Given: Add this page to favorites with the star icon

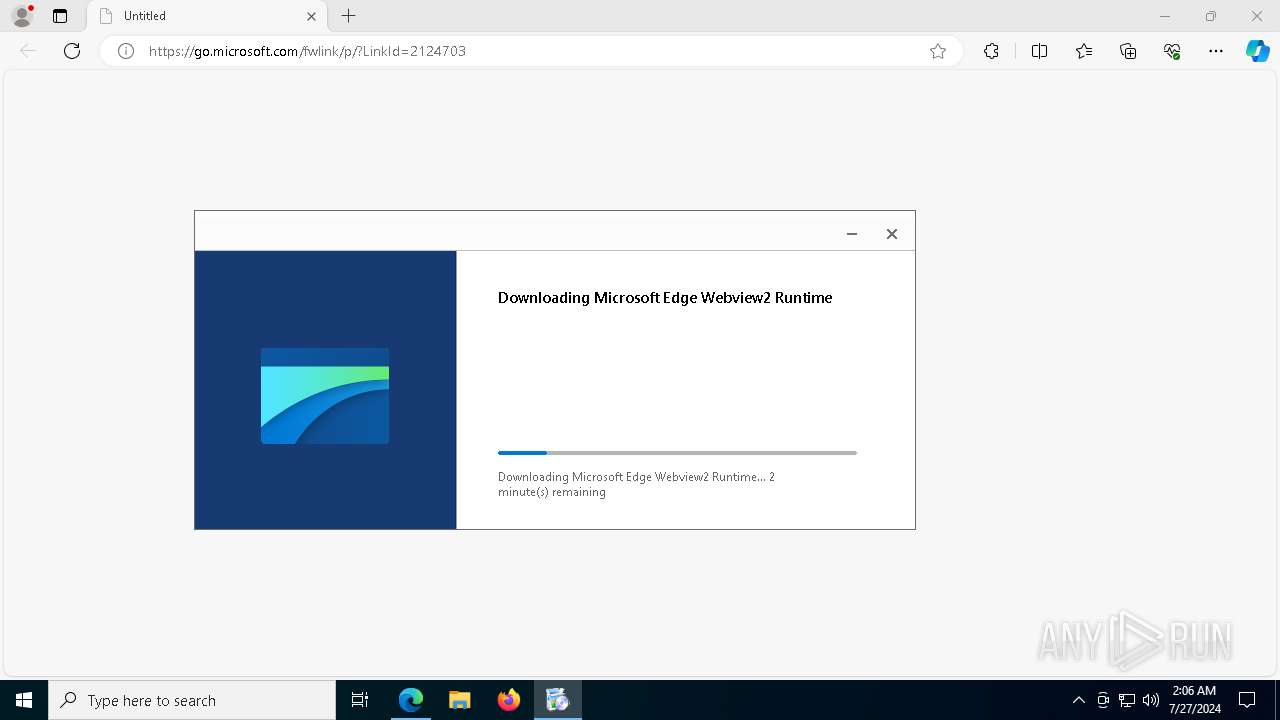Looking at the screenshot, I should tap(938, 51).
